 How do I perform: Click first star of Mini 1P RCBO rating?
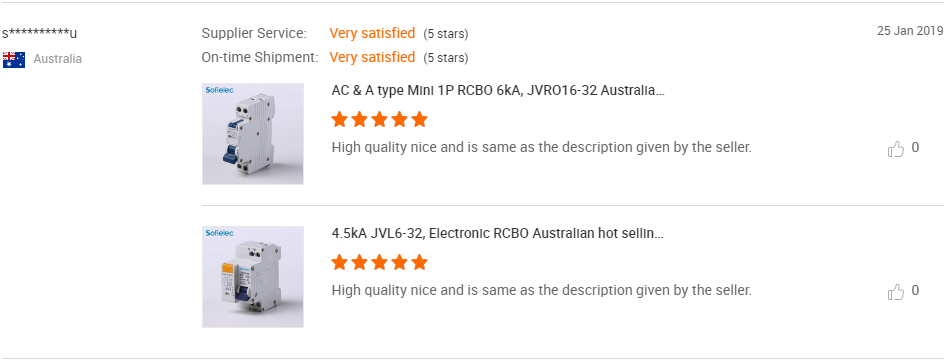340,119
